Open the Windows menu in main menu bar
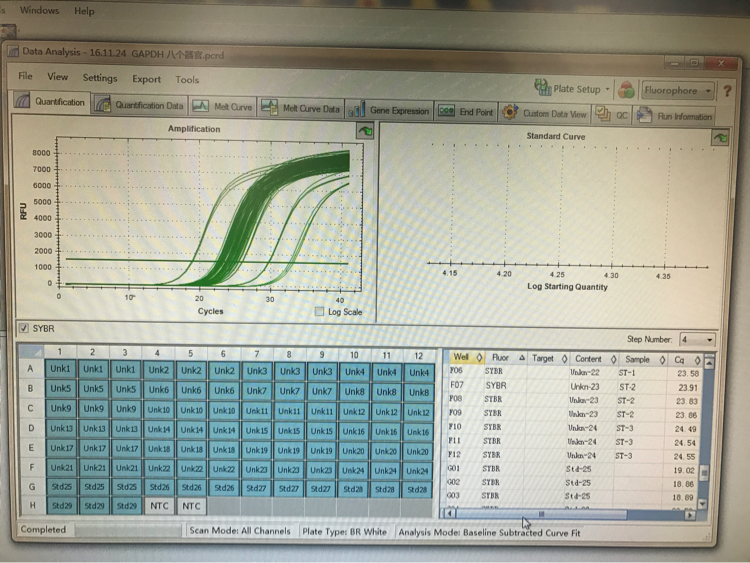This screenshot has width=750, height=563. tap(39, 10)
